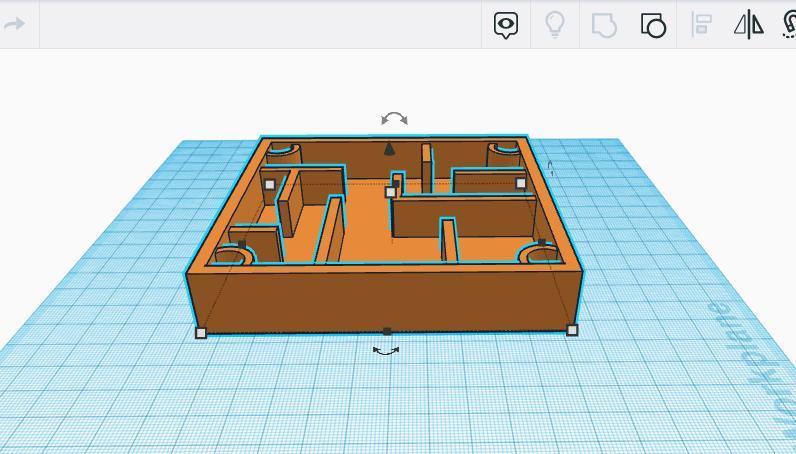Click the back-right white corner handle

point(521,183)
